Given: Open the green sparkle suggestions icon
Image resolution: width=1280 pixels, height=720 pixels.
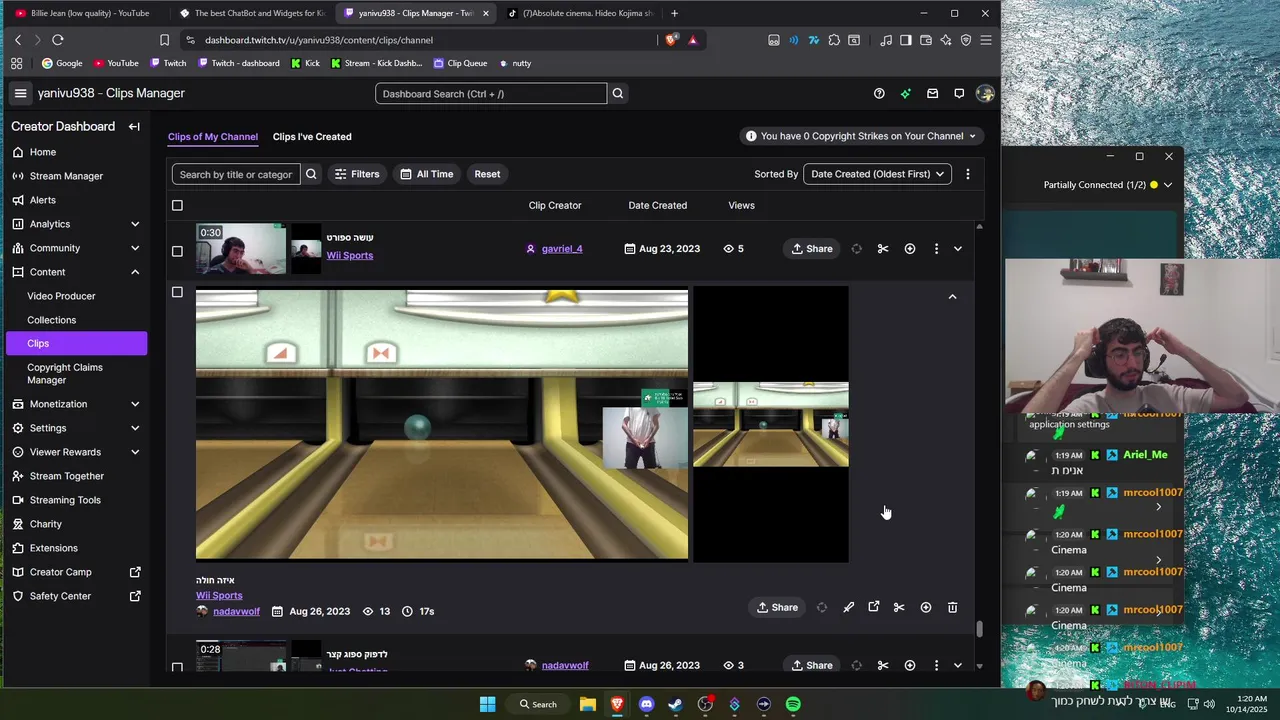Looking at the screenshot, I should 905,93.
